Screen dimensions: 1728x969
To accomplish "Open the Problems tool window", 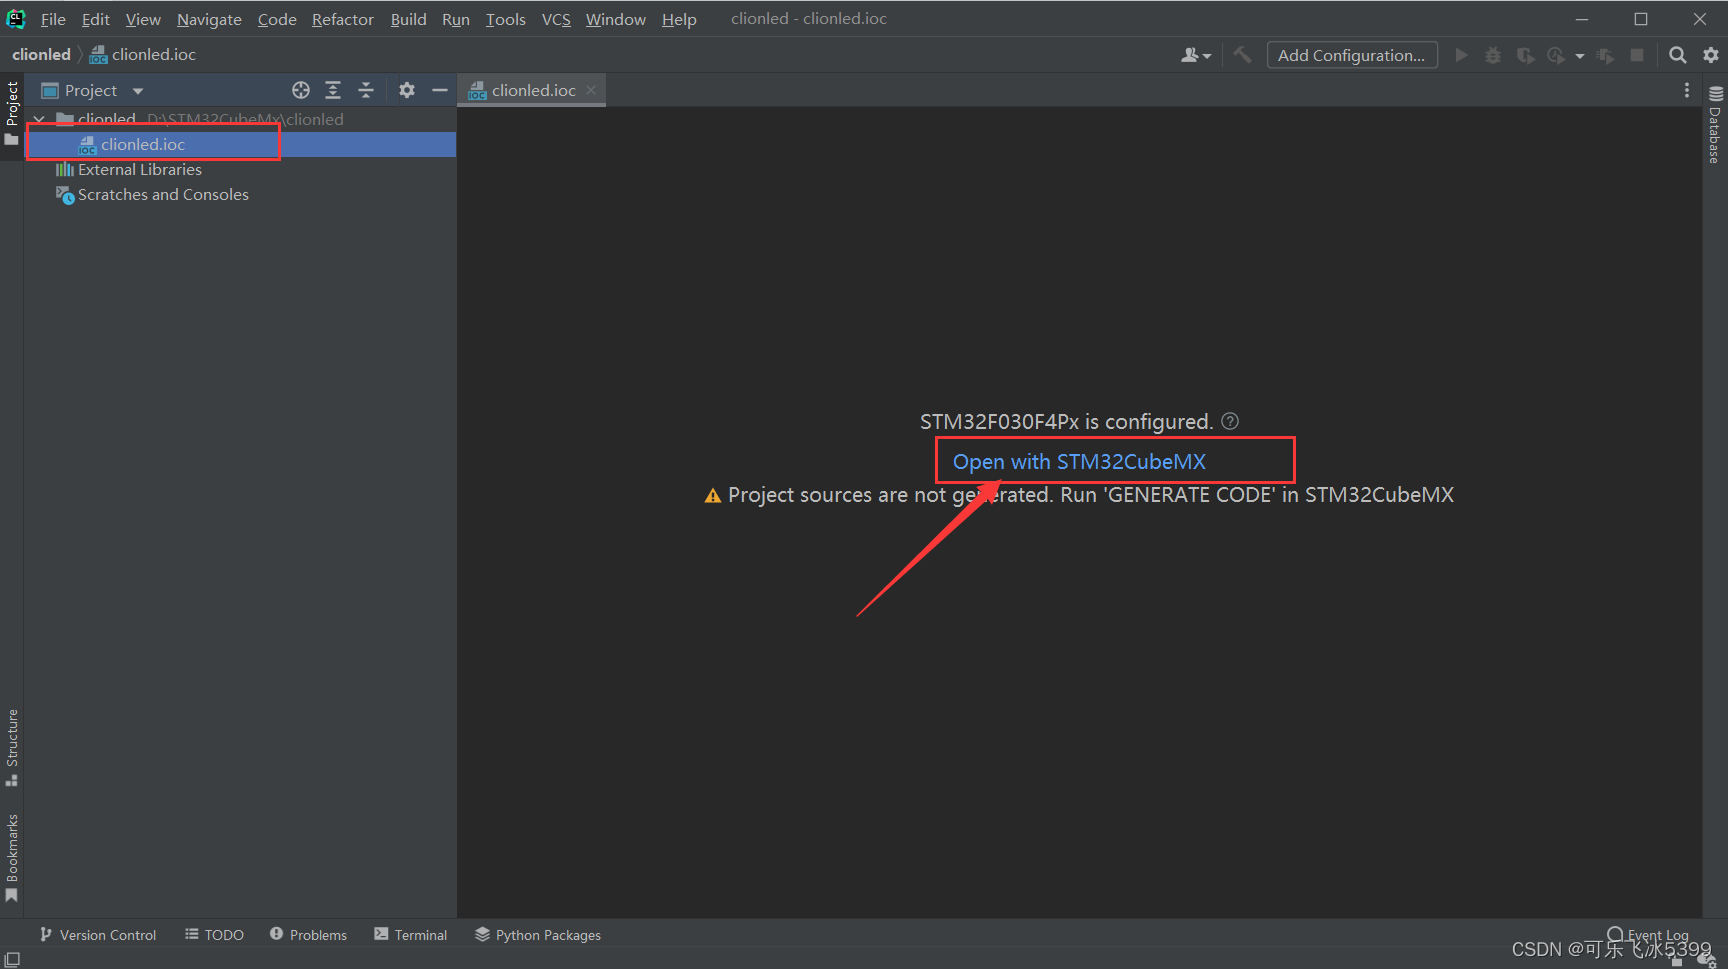I will click(308, 935).
